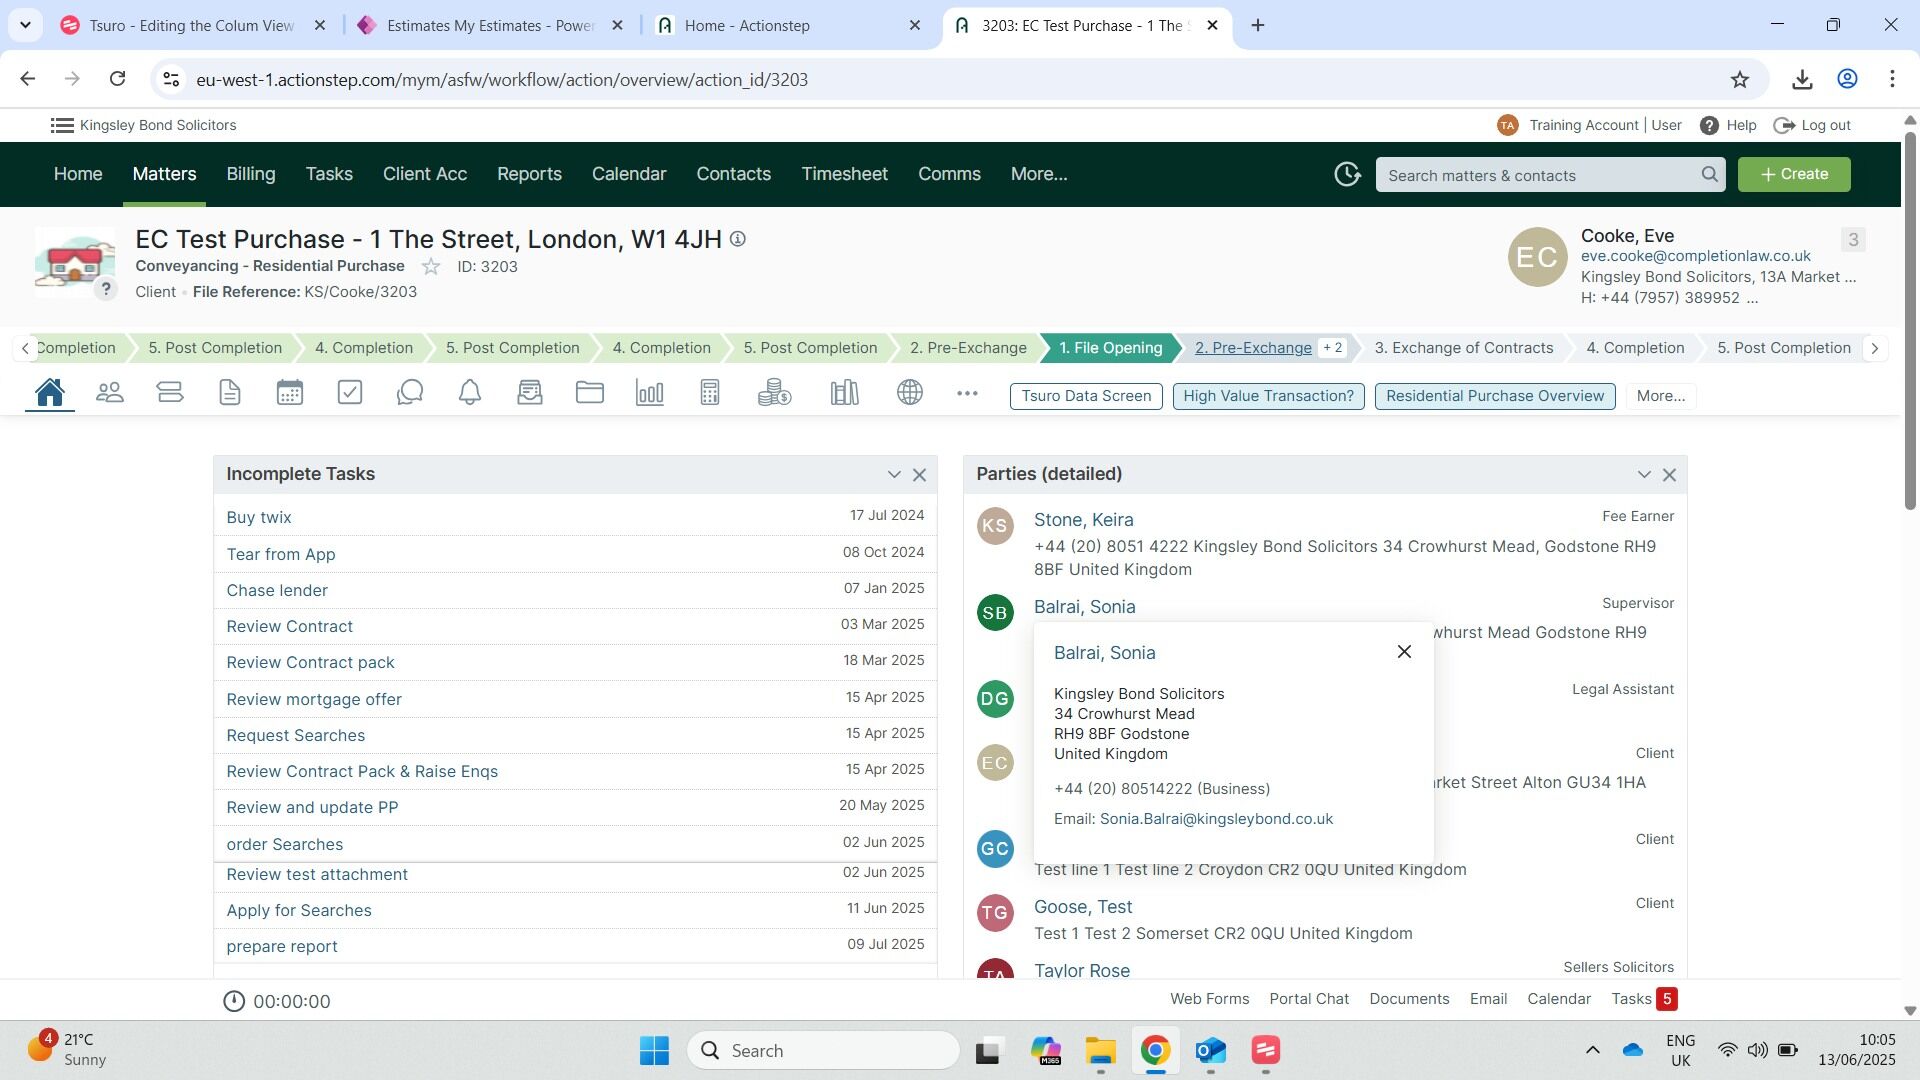Click the recent history clock icon
Viewport: 1920px width, 1080px height.
[1347, 174]
